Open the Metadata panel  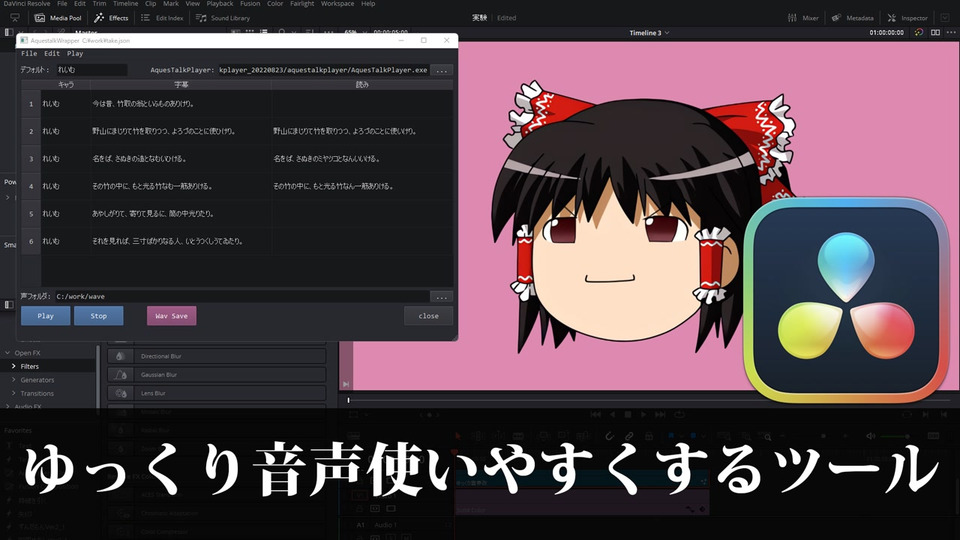click(x=852, y=18)
